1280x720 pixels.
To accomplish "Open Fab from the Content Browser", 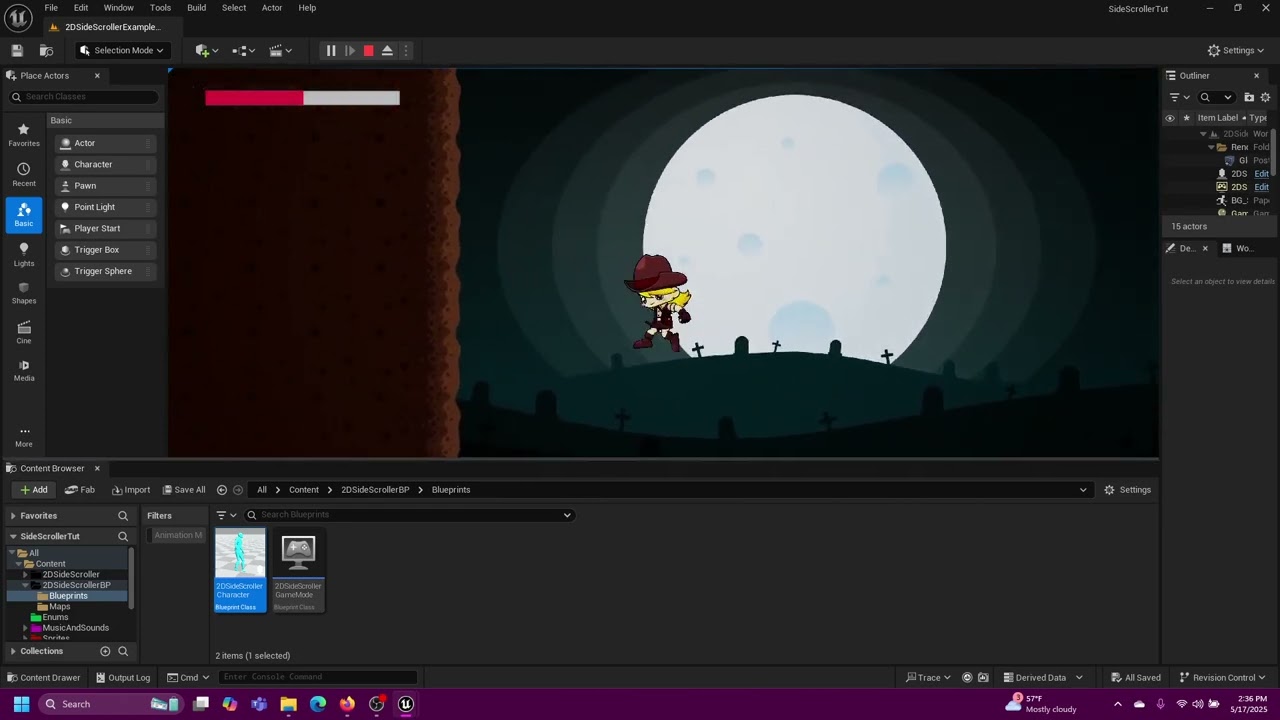I will point(80,490).
